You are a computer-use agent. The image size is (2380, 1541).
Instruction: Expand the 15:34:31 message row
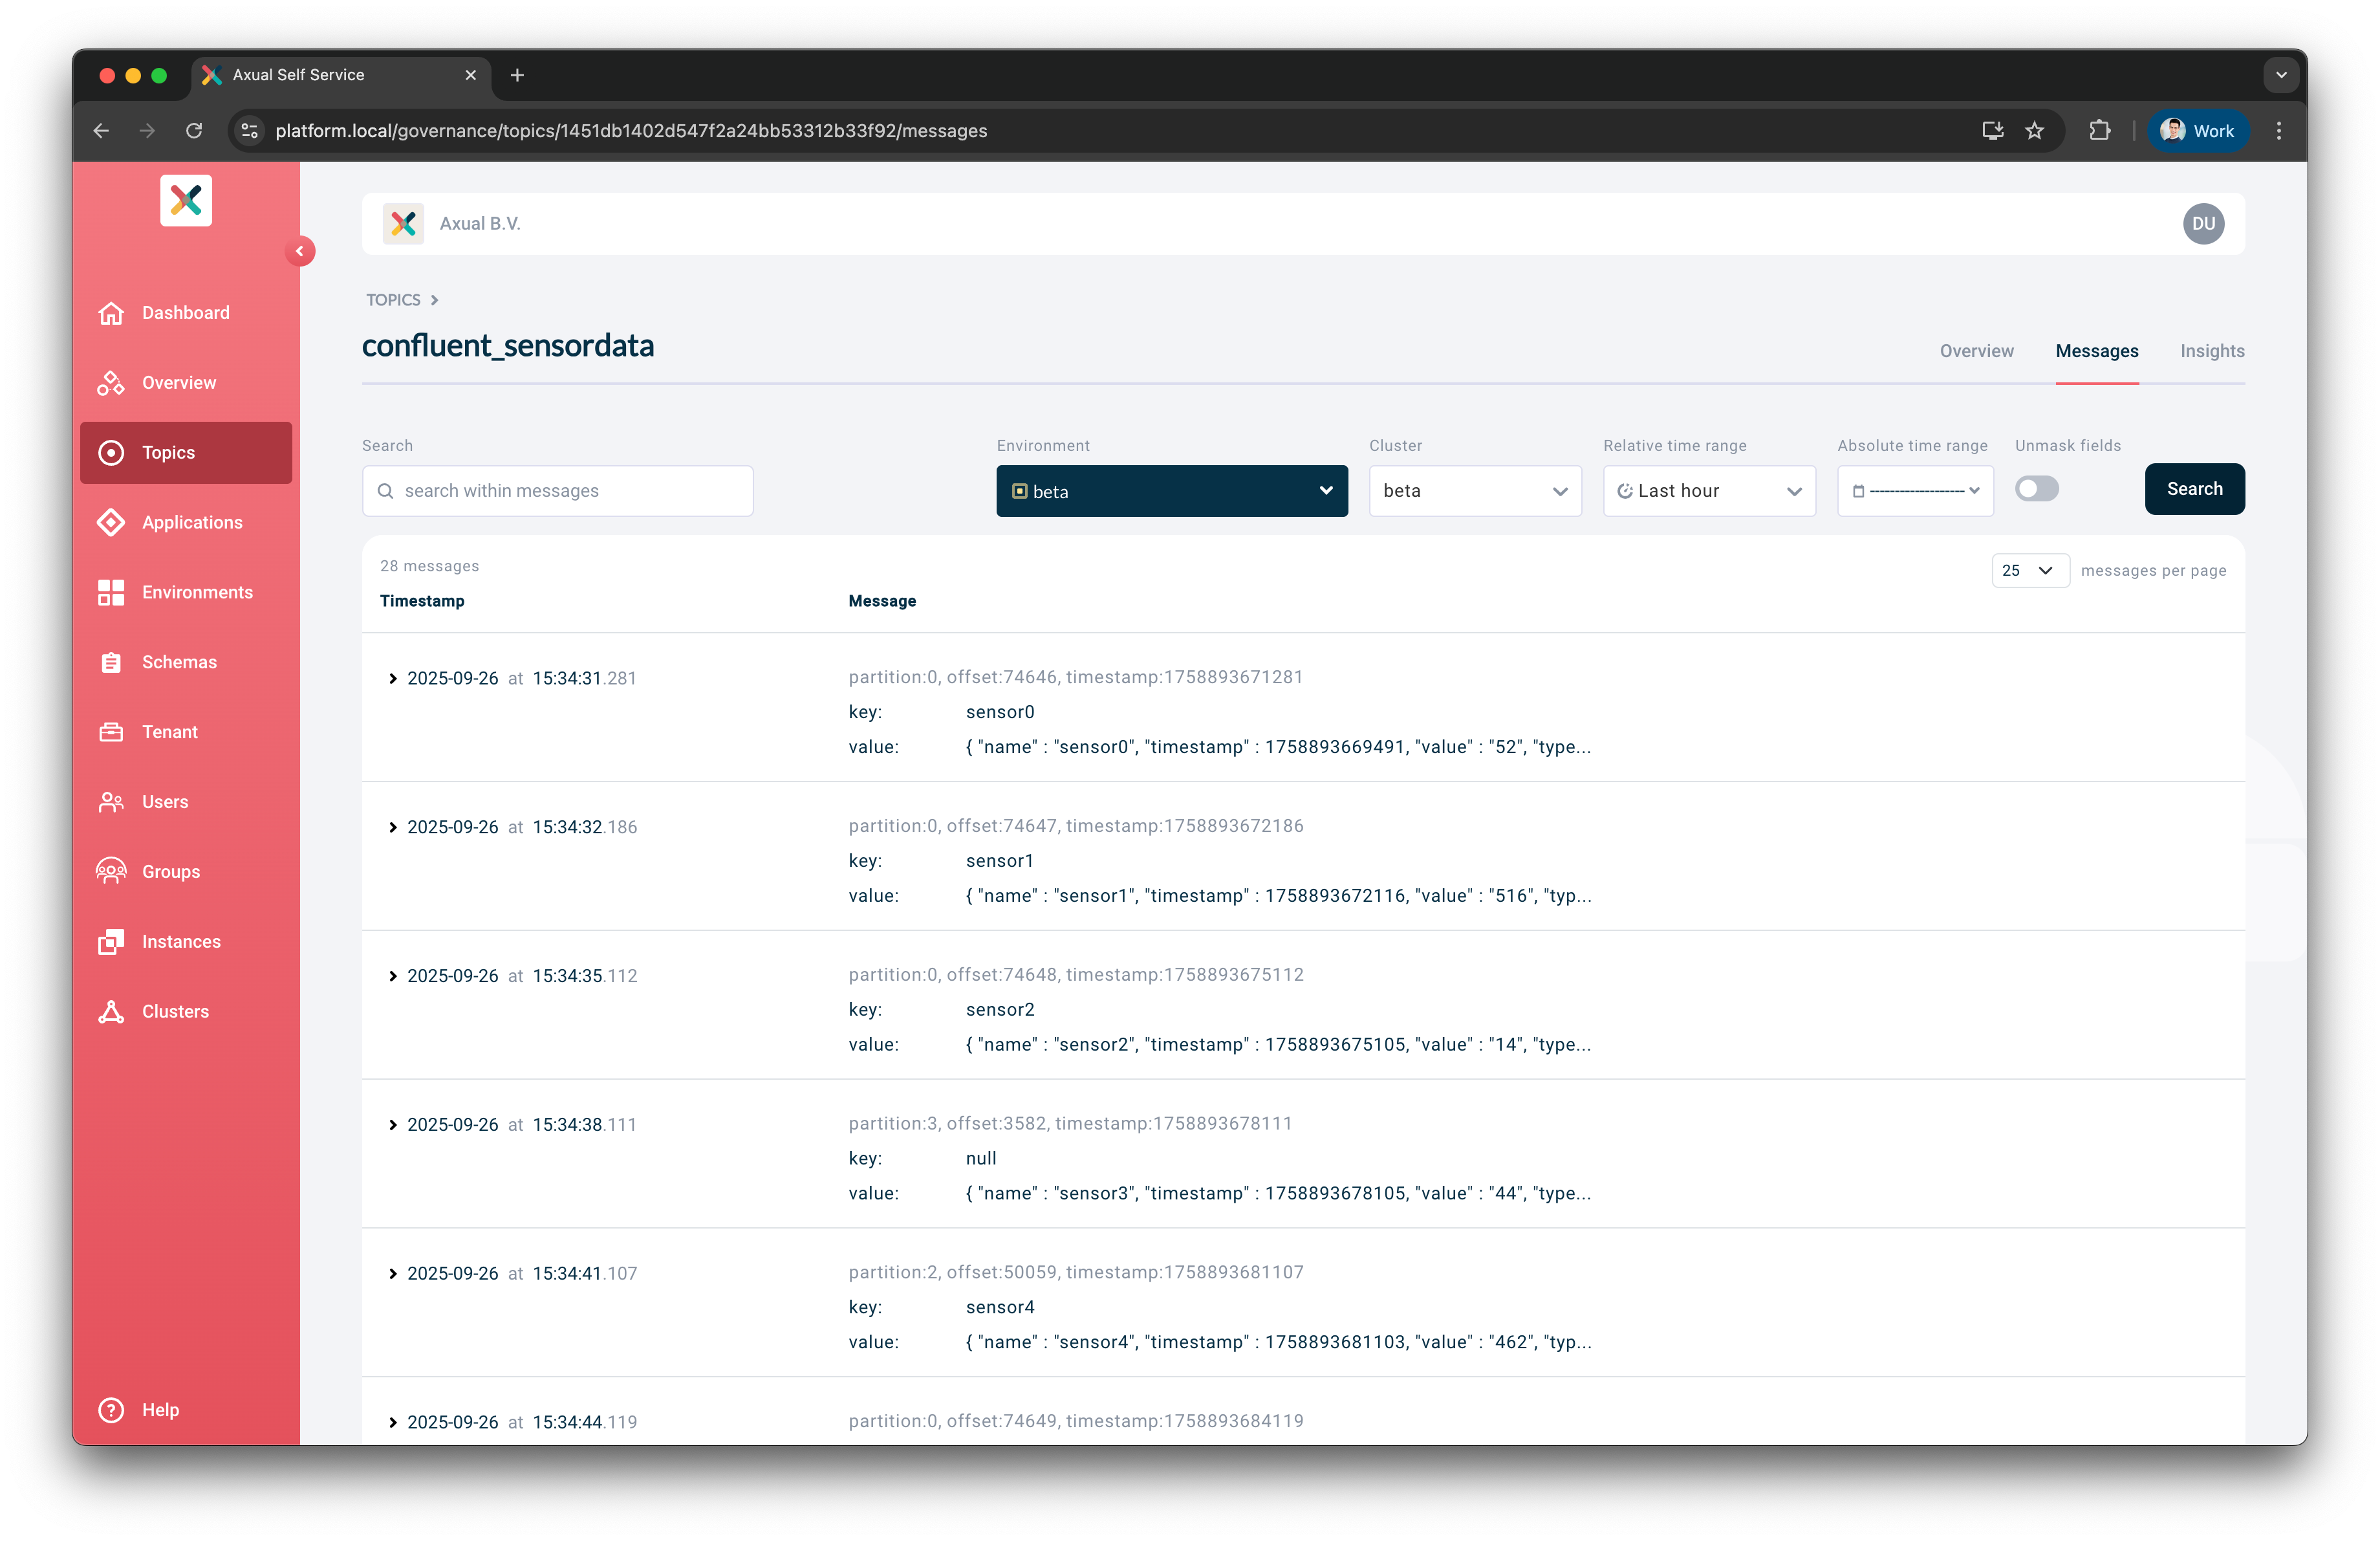[x=393, y=678]
